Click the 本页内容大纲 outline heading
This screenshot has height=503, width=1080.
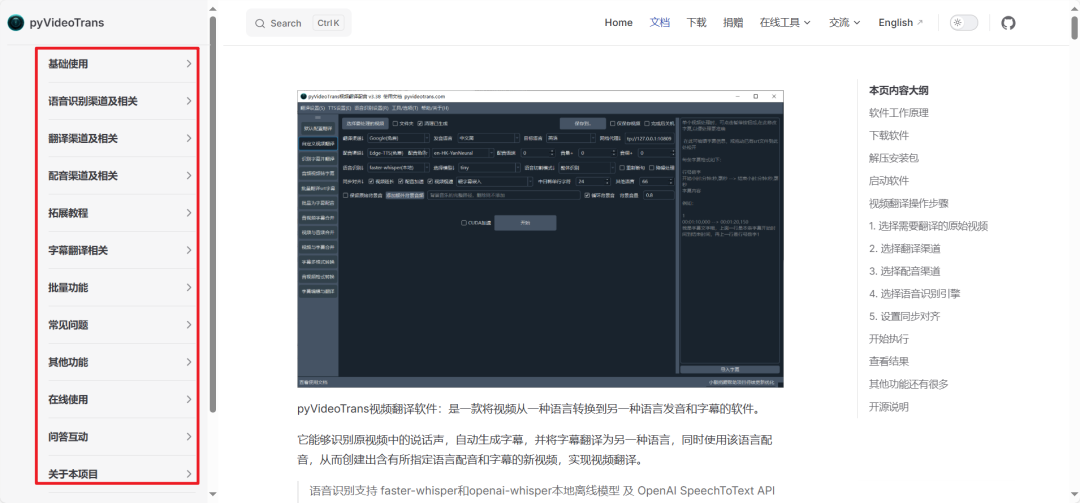point(899,90)
